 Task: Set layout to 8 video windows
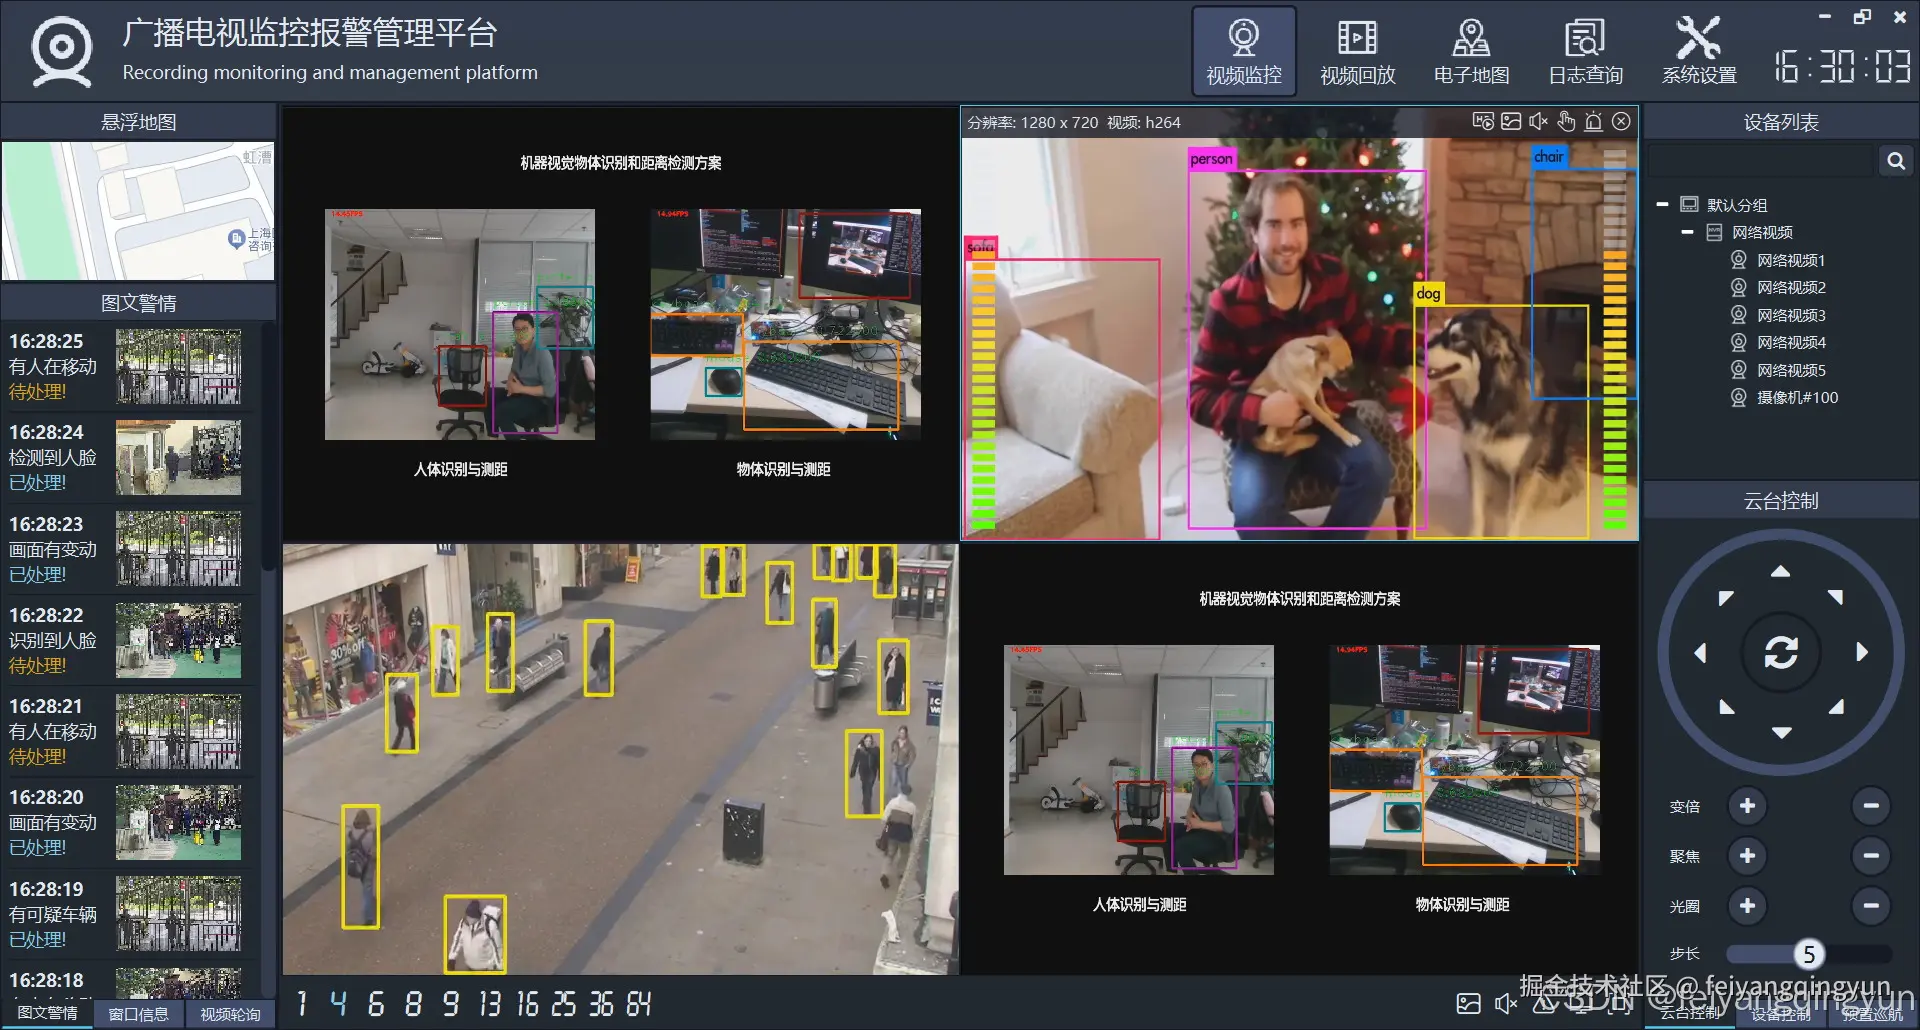(x=413, y=1004)
